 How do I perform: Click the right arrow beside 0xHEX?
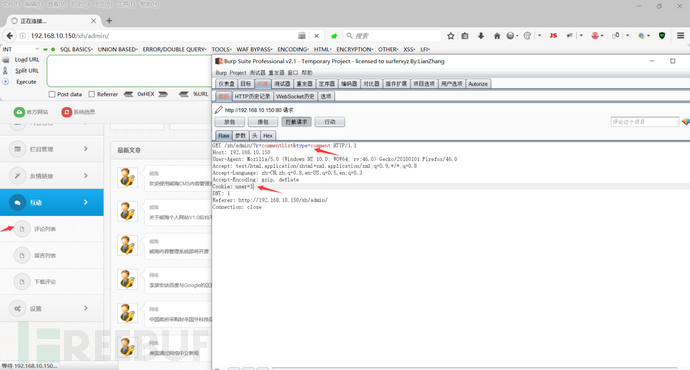point(163,94)
